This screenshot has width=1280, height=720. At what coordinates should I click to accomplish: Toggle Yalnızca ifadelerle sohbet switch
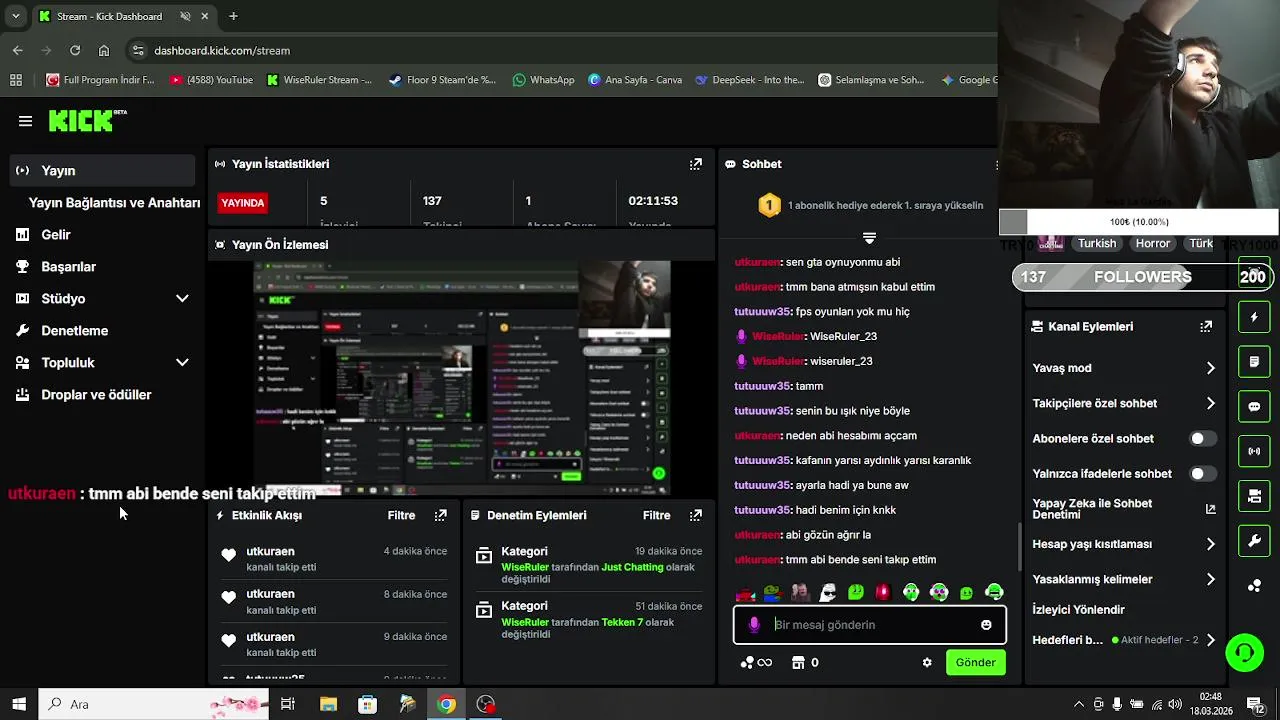[x=1203, y=473]
